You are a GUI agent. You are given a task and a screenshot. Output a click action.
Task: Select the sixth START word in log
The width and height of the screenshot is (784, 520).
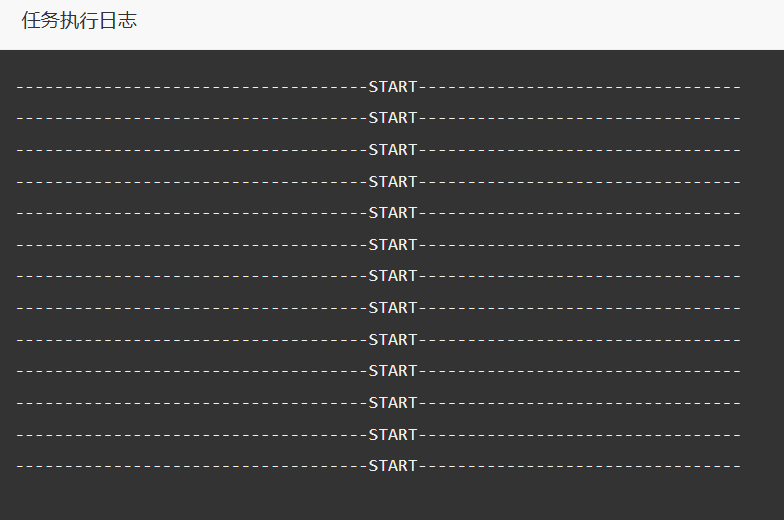pyautogui.click(x=392, y=245)
